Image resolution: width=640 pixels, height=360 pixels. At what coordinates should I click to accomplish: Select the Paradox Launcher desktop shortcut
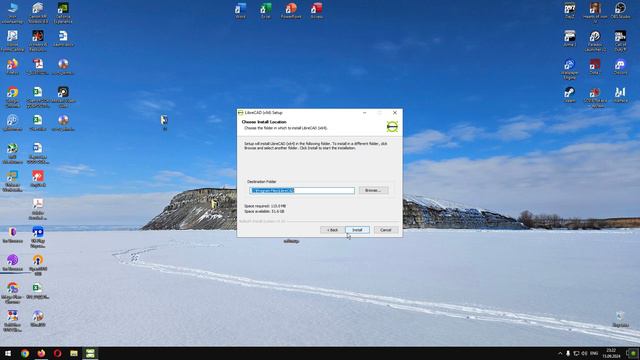(x=595, y=41)
